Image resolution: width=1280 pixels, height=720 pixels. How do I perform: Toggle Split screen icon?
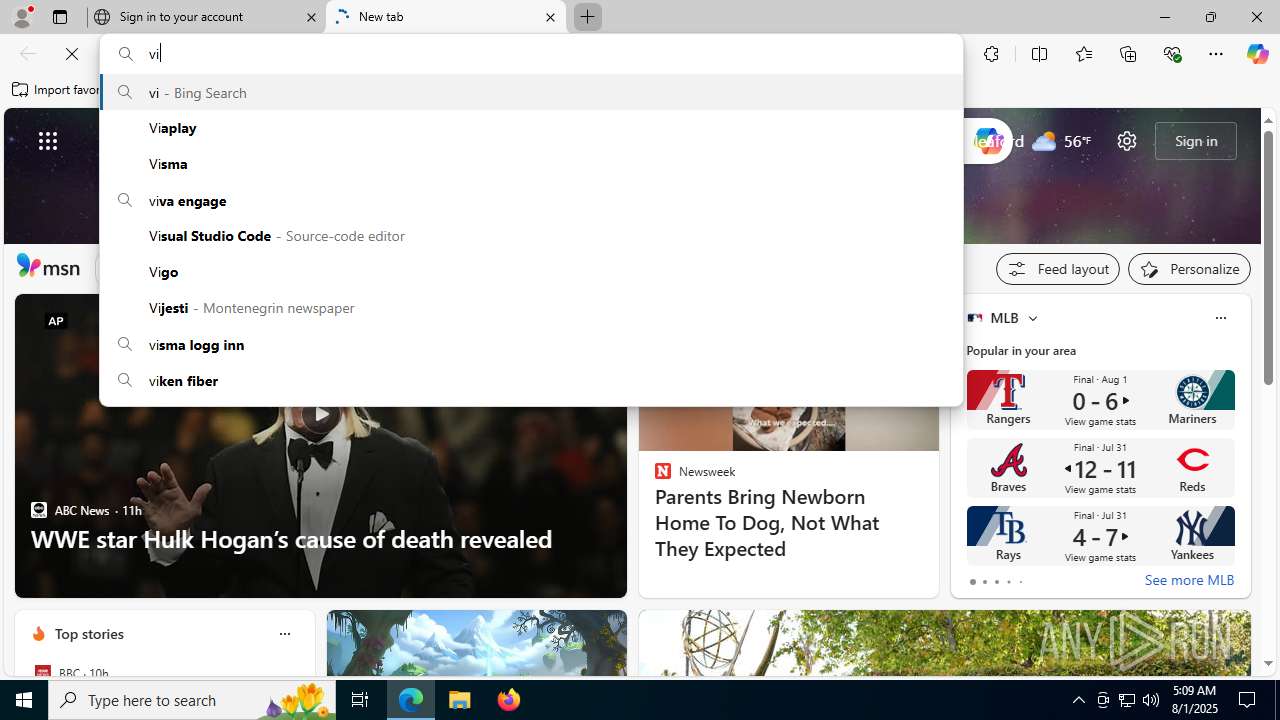pos(1039,54)
